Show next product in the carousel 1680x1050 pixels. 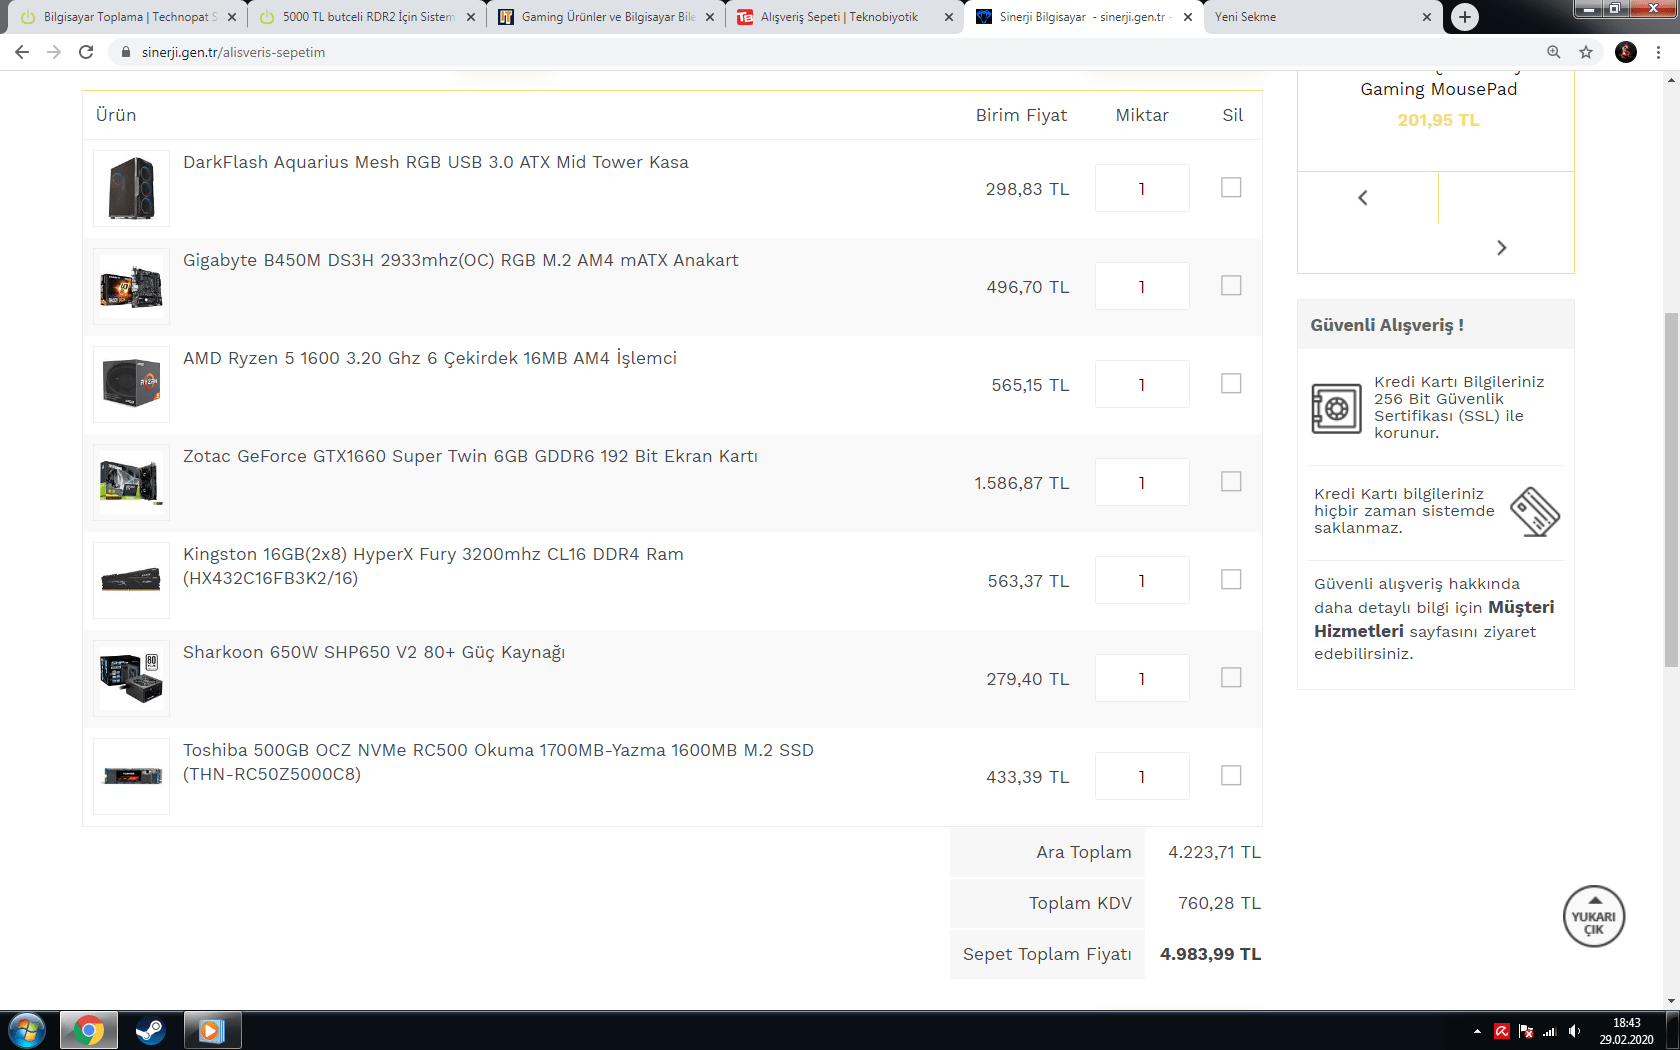click(1501, 248)
